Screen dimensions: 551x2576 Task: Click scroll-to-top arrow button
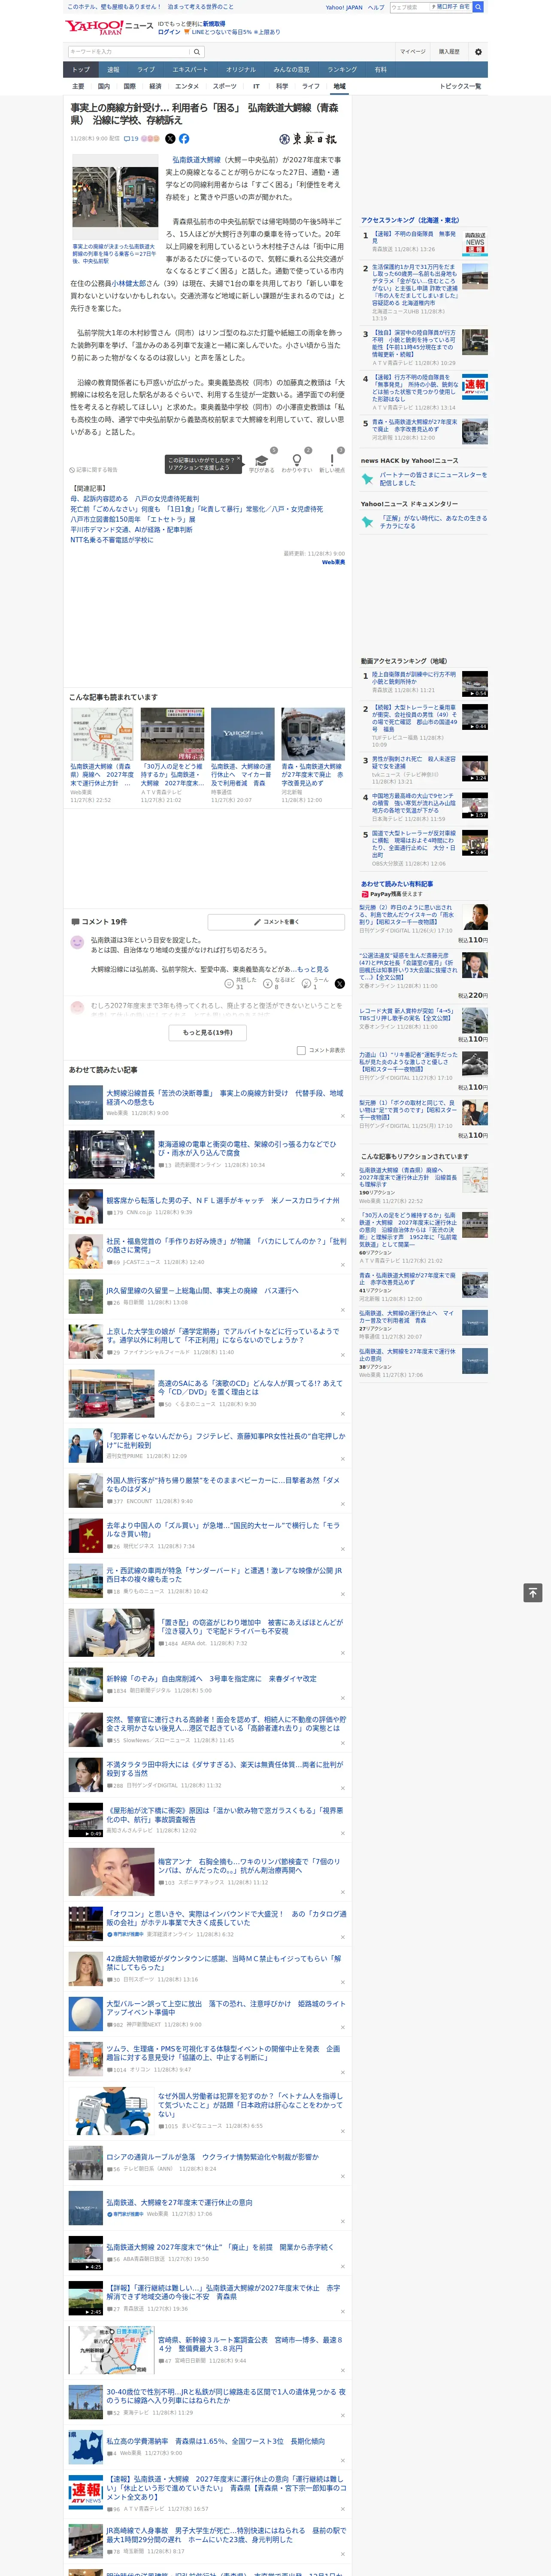coord(533,1592)
